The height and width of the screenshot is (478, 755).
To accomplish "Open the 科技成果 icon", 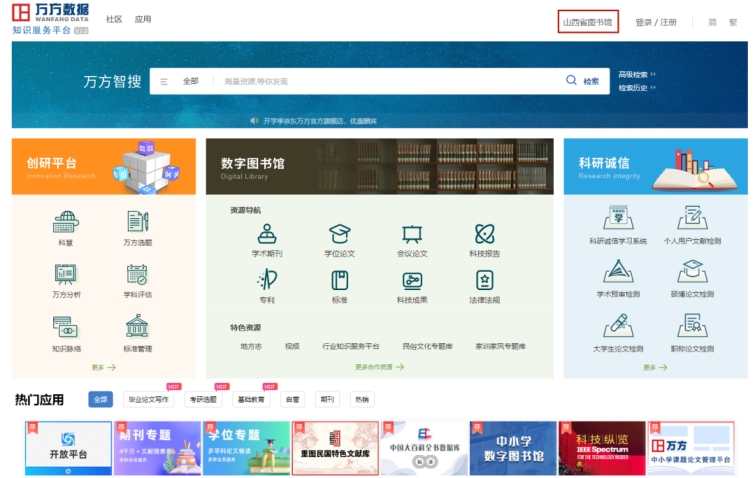I will [x=412, y=280].
